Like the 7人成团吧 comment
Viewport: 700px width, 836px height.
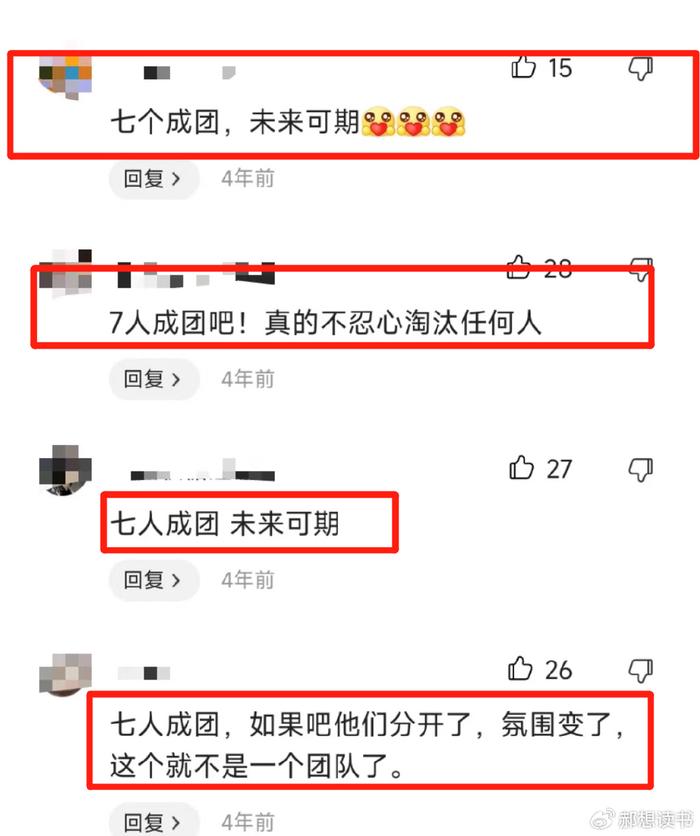(519, 267)
